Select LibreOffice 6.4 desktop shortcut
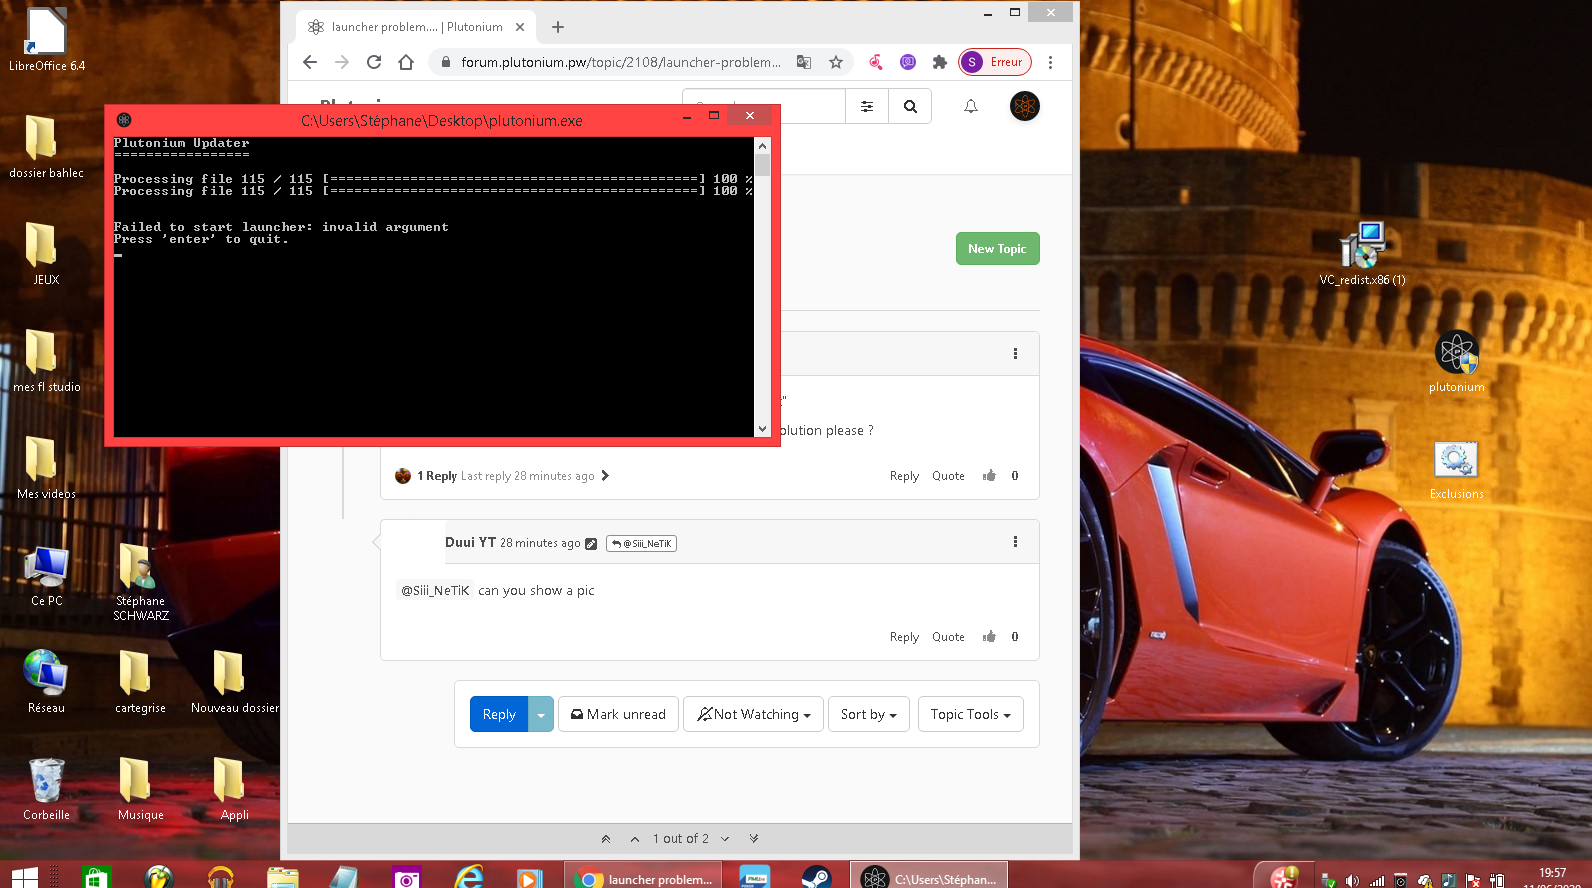 coord(46,40)
